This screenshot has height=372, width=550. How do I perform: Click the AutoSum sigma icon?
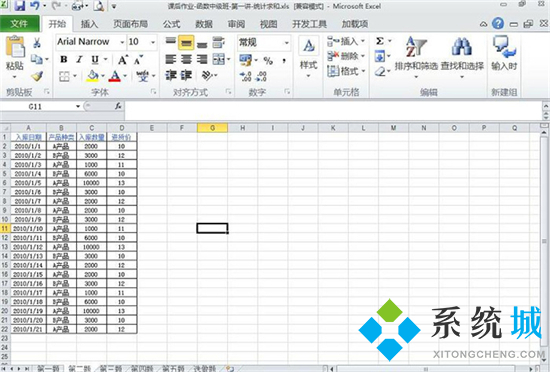380,41
